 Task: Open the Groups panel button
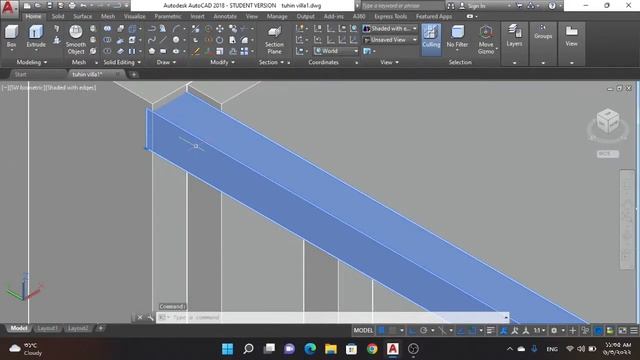tap(543, 32)
